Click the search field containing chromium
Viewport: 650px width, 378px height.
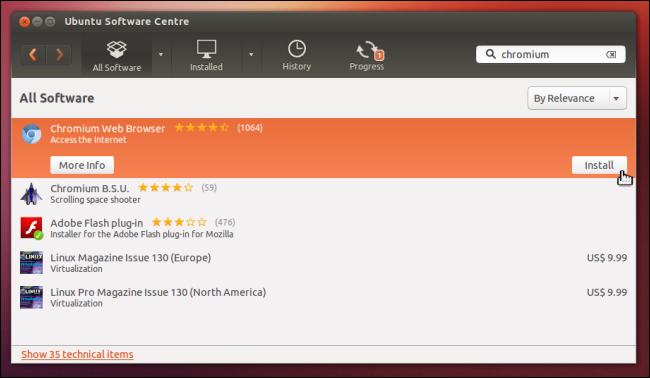click(551, 54)
